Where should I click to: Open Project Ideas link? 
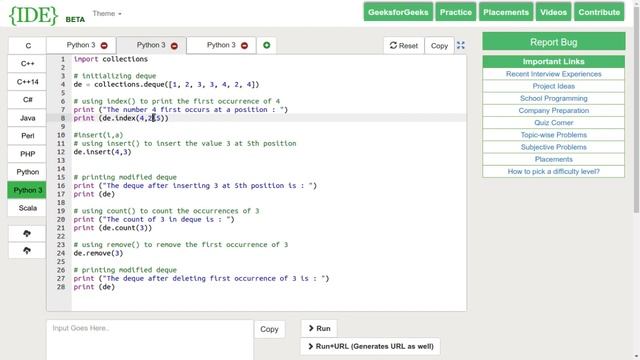pyautogui.click(x=553, y=86)
